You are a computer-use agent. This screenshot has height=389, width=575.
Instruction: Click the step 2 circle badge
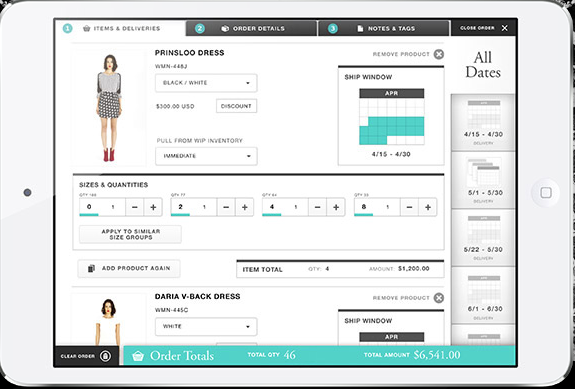[199, 28]
